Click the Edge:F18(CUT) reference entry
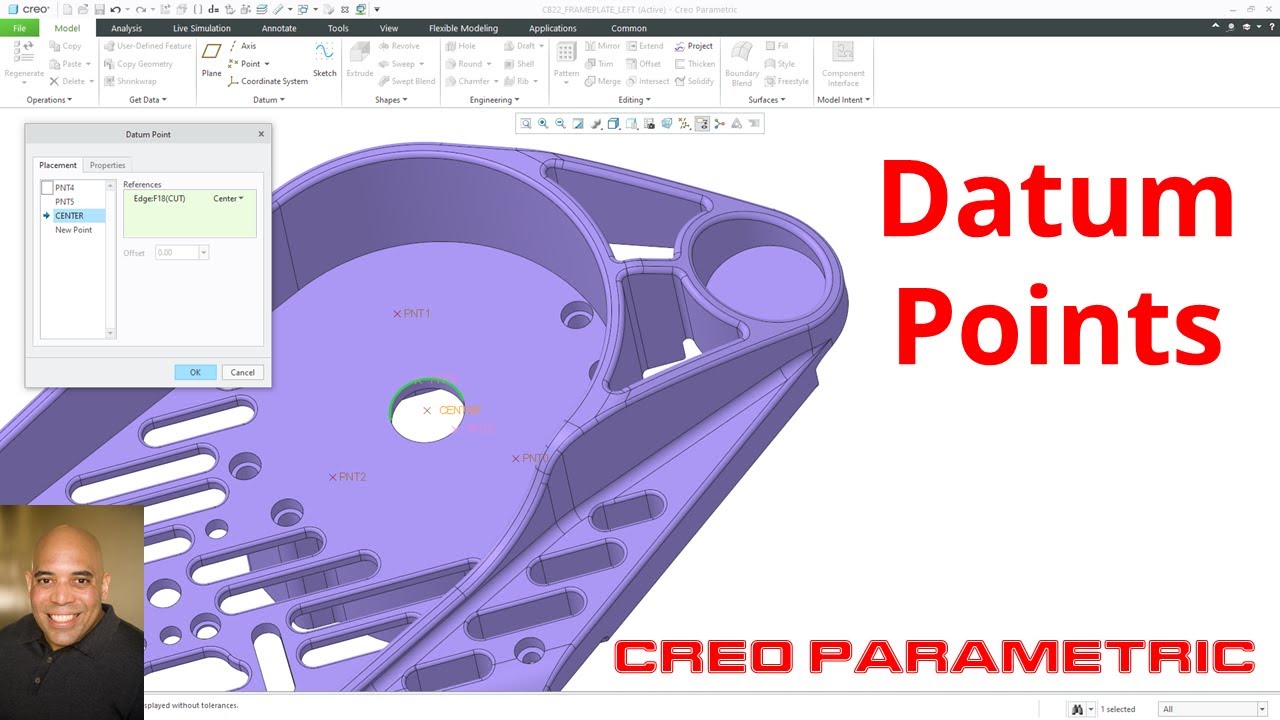Screen dimensions: 1280x720 160,199
